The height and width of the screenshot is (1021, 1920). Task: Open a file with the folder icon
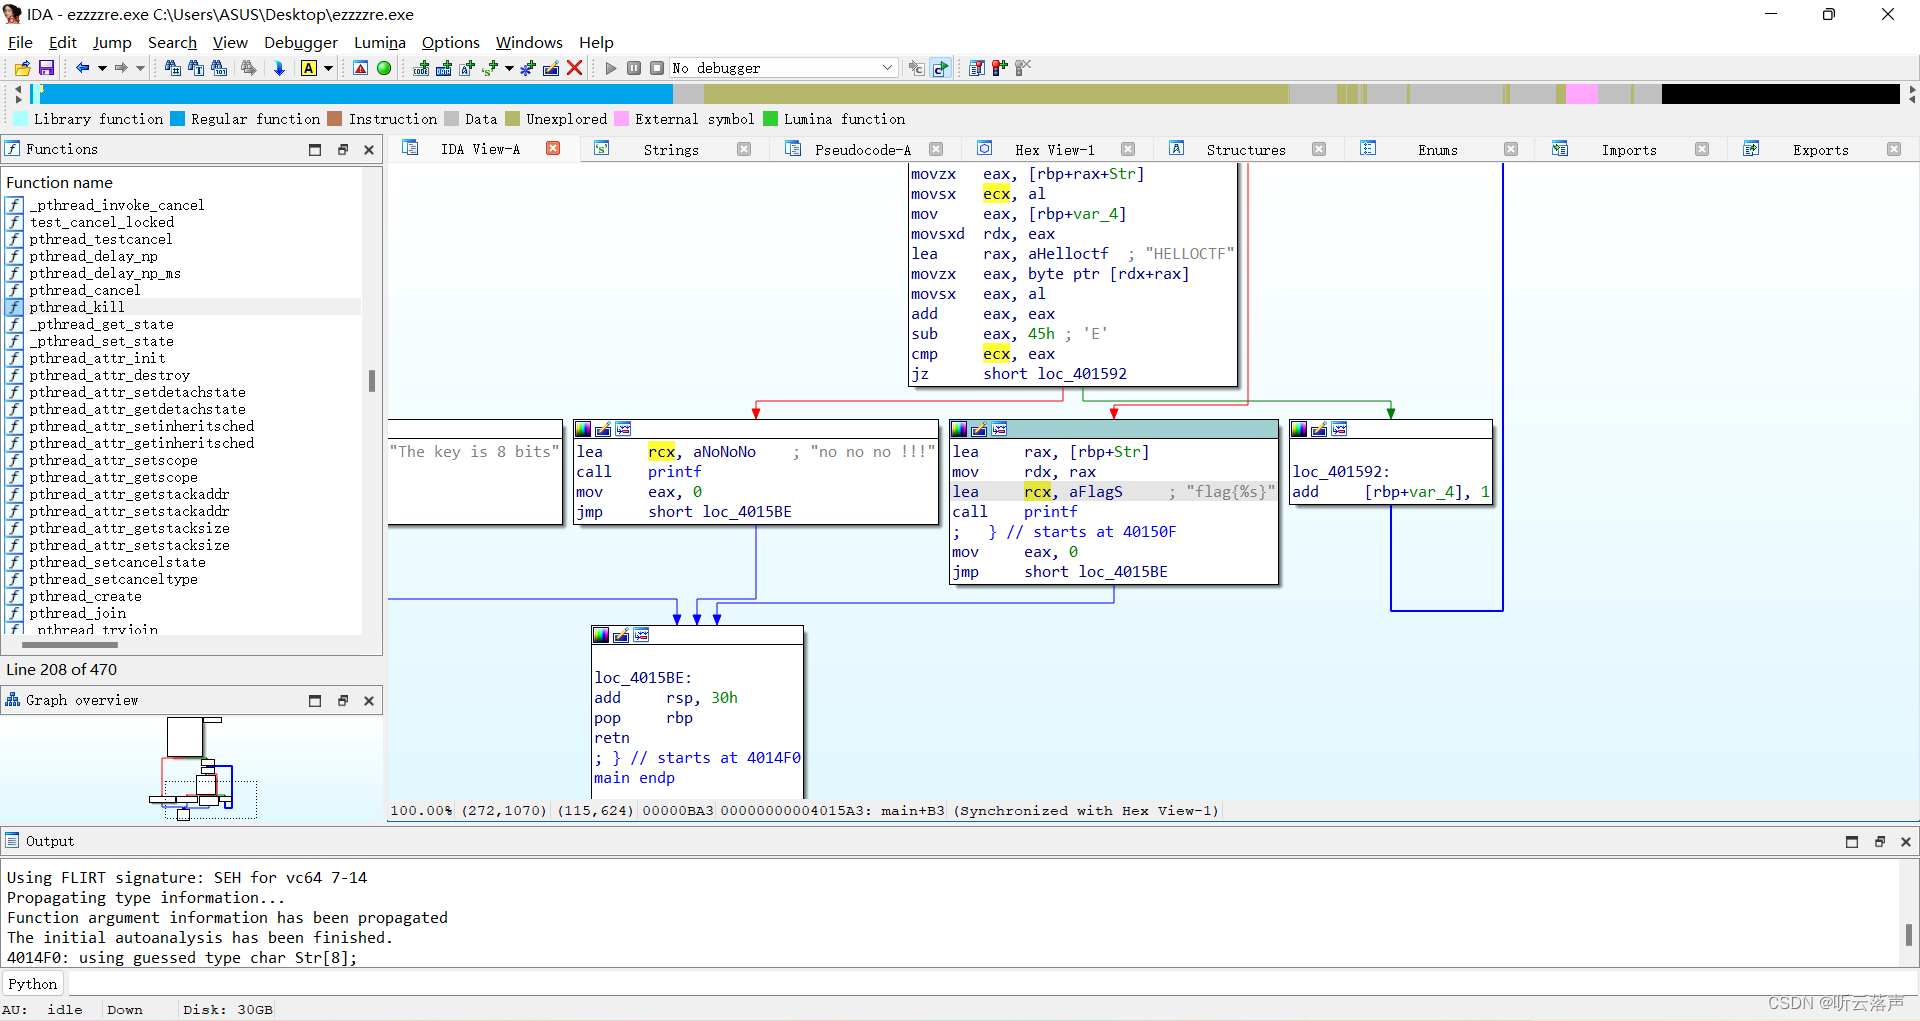[22, 68]
